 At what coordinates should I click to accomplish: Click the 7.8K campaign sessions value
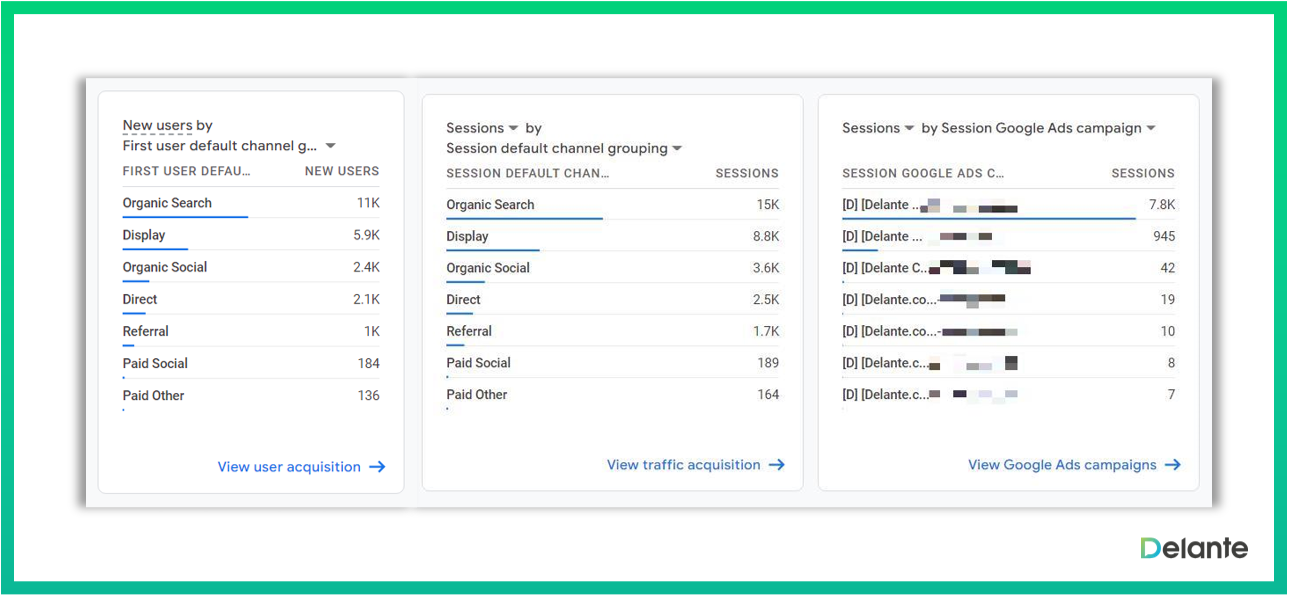pos(1161,204)
